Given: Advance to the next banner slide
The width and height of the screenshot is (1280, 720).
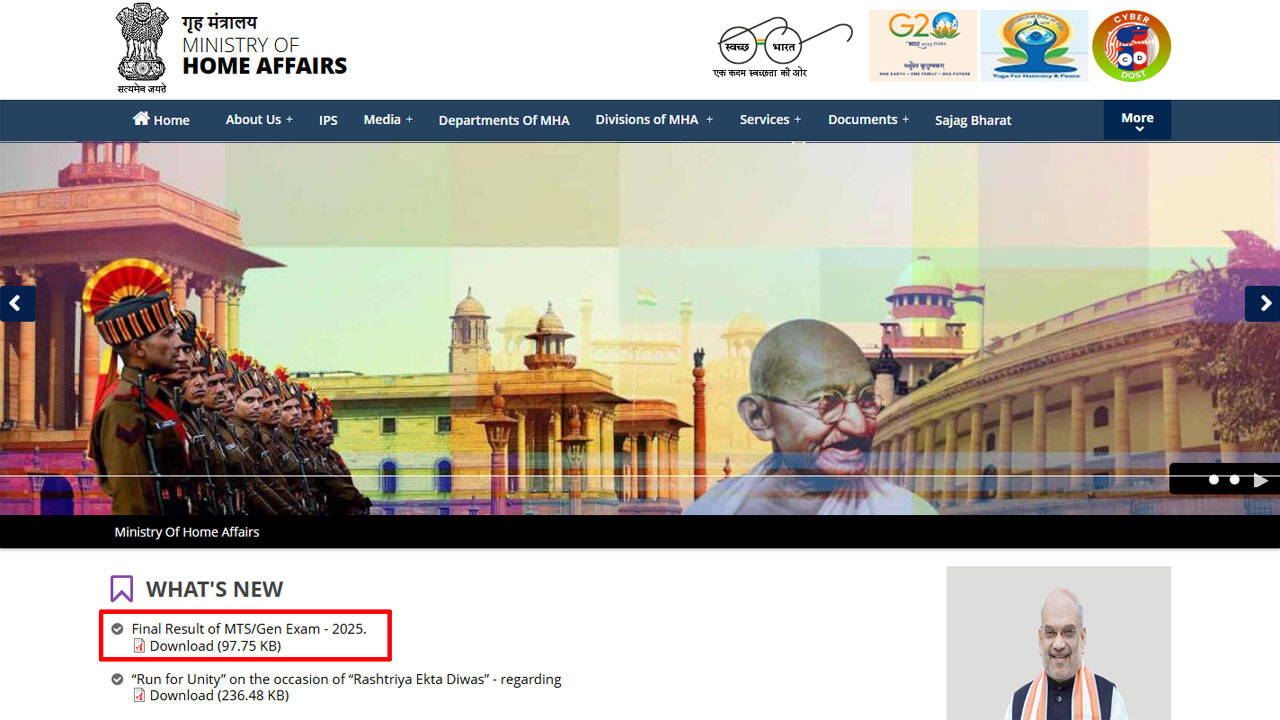Looking at the screenshot, I should point(1262,304).
